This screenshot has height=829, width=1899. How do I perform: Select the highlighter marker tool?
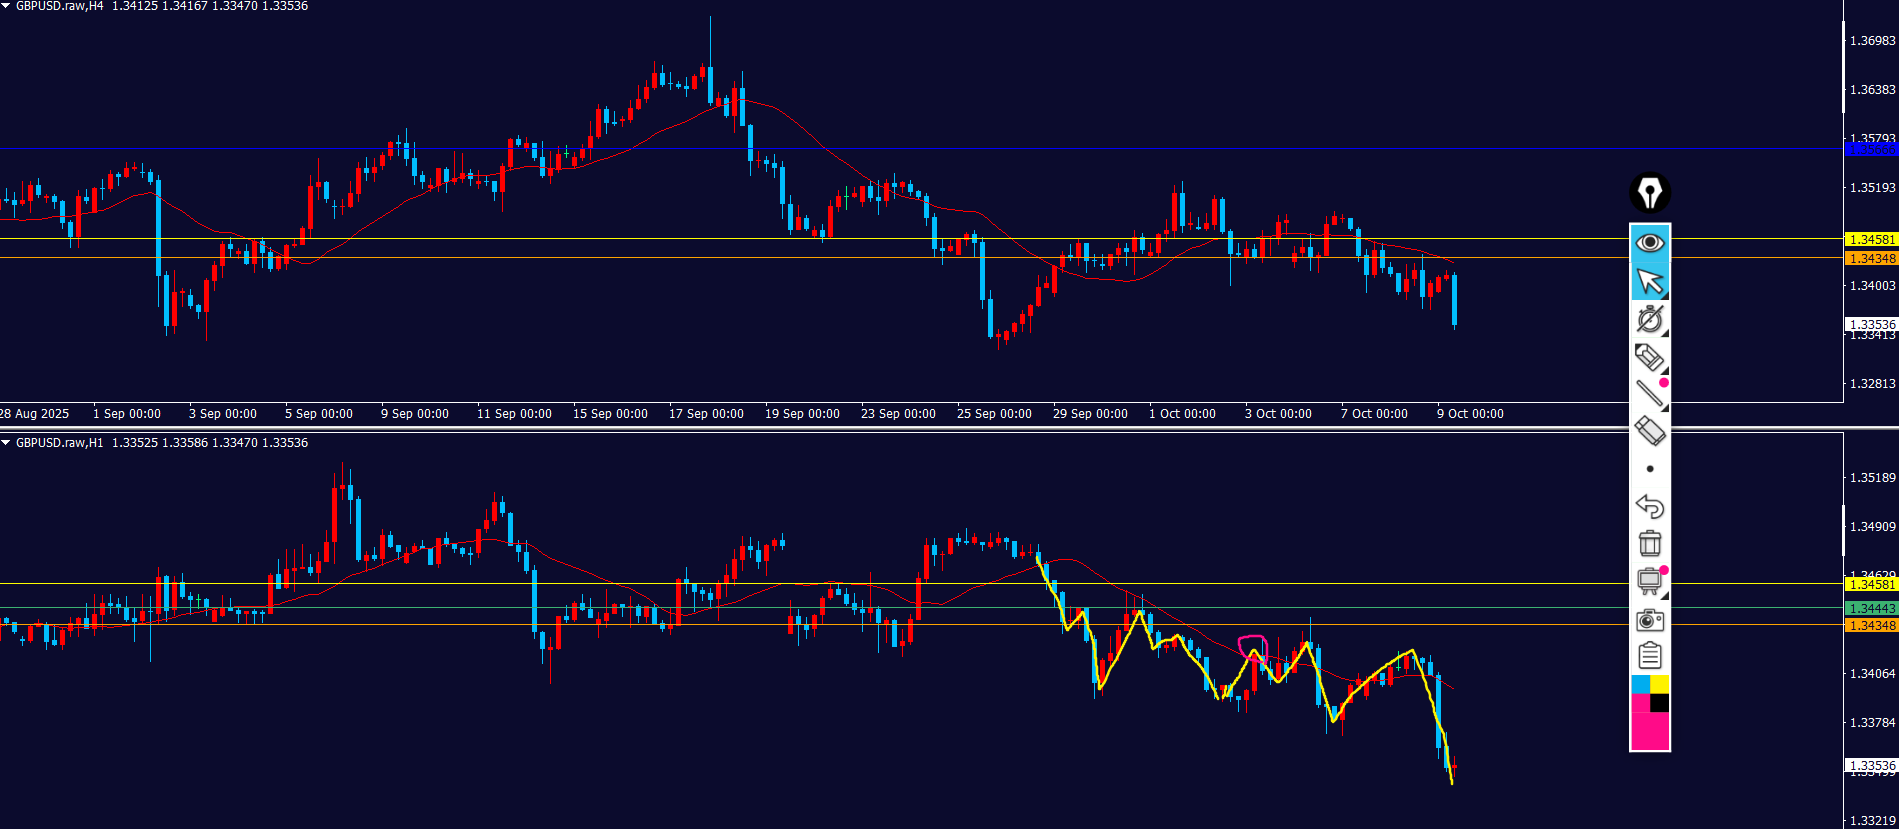1649,356
